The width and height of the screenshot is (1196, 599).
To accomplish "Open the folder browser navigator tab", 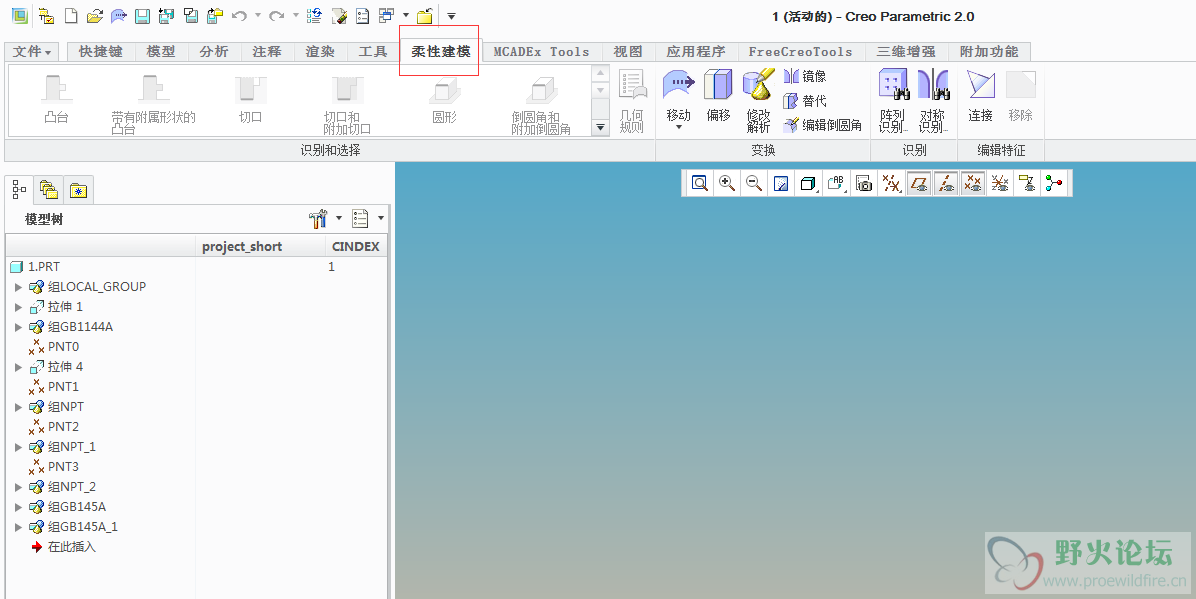I will tap(49, 189).
